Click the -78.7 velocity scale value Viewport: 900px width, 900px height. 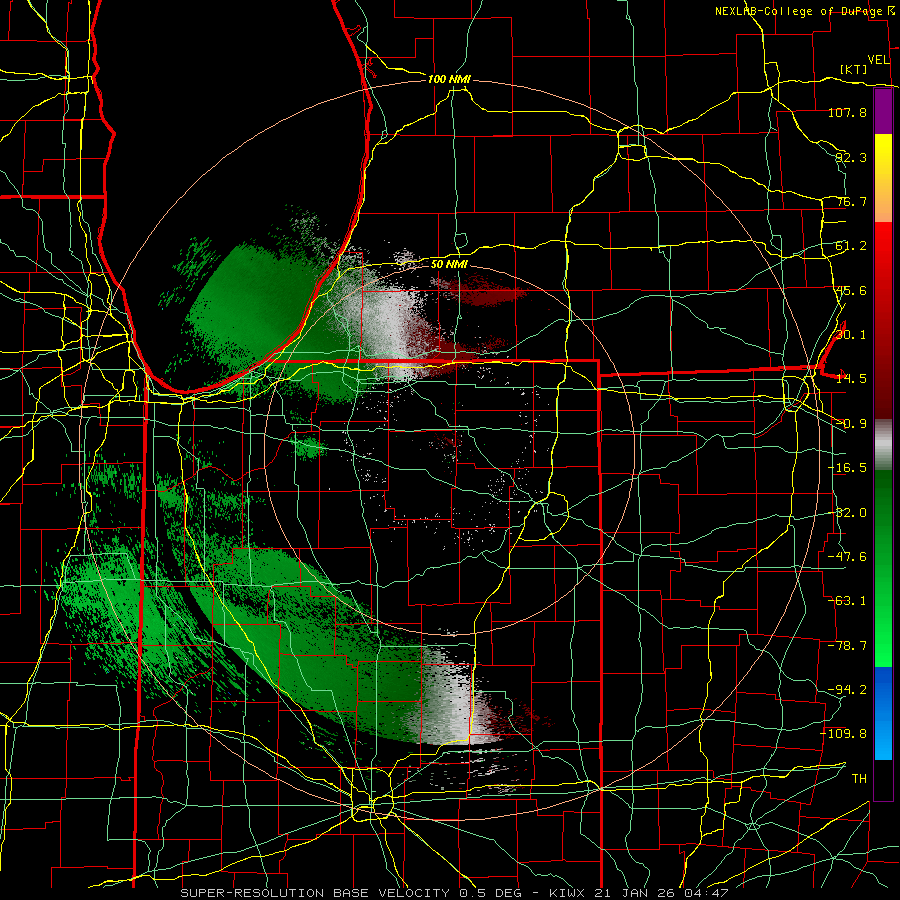[847, 646]
